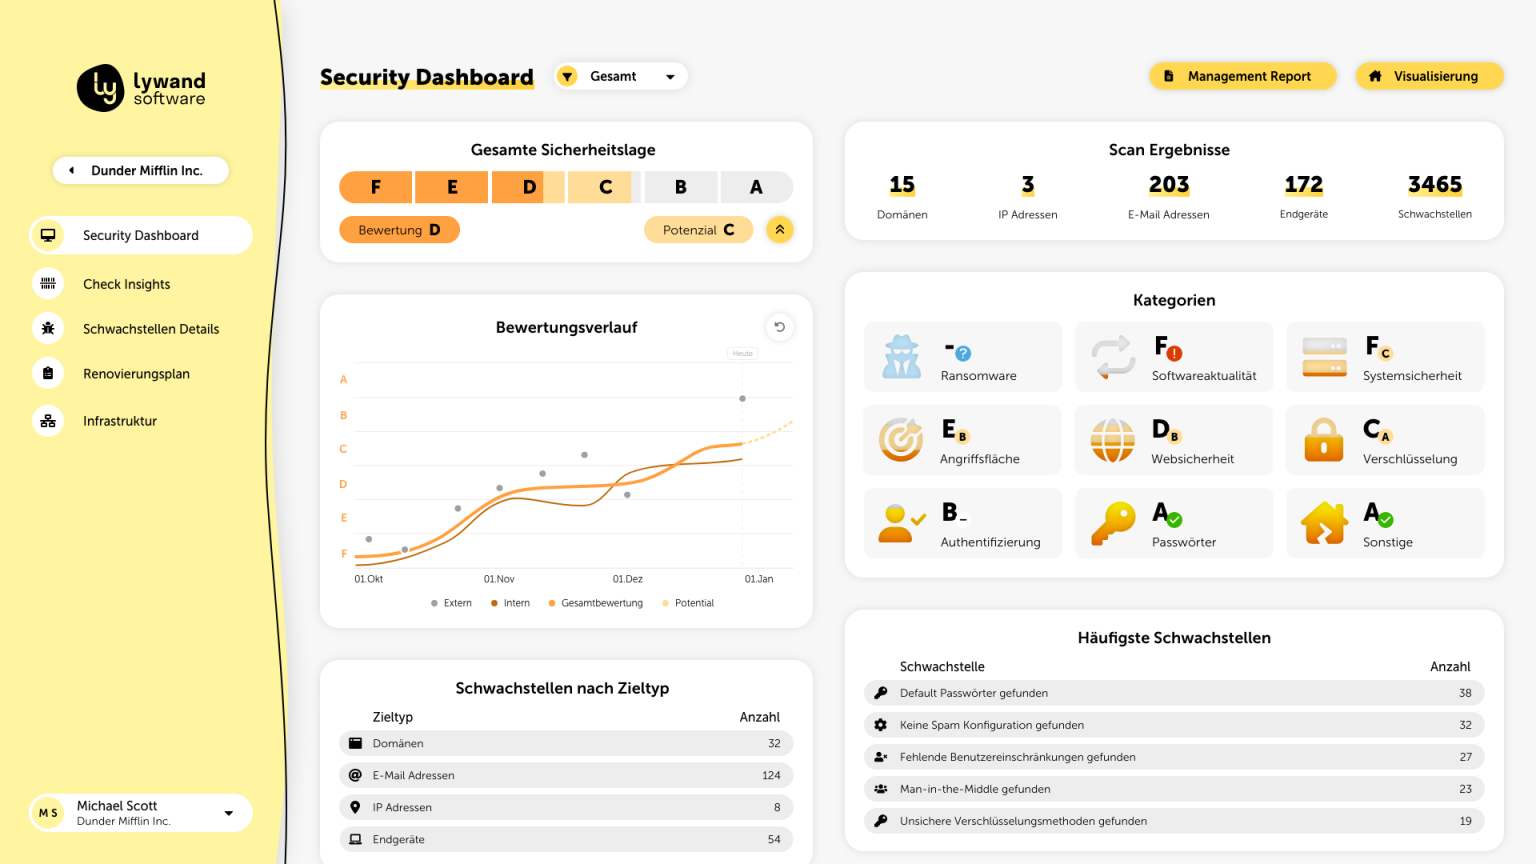Screen dimensions: 1536x864
Task: Toggle the Potential series visibility
Action: (x=688, y=602)
